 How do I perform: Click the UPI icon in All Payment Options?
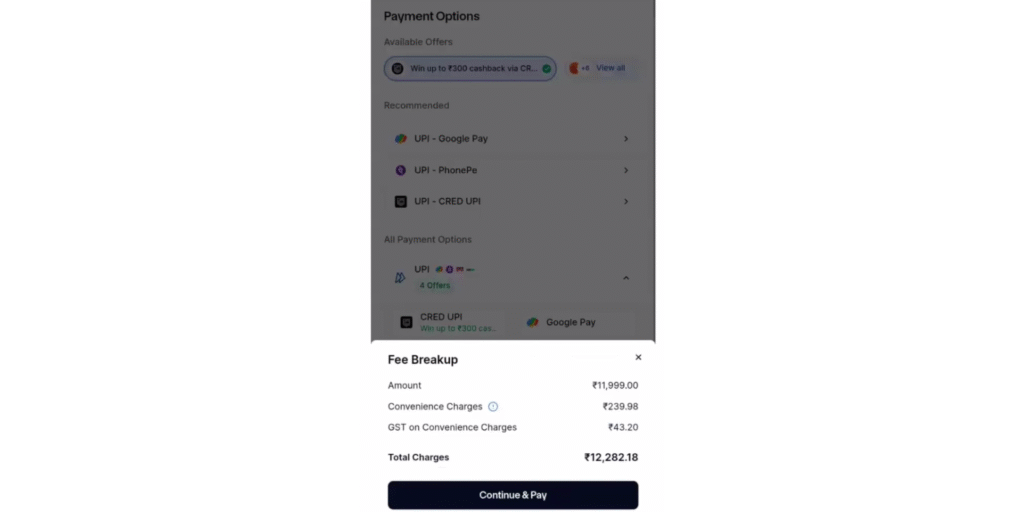tap(400, 277)
